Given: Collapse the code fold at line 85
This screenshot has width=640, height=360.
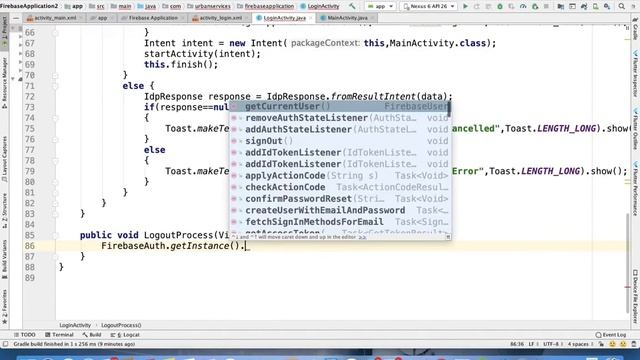Looking at the screenshot, I should click(55, 235).
